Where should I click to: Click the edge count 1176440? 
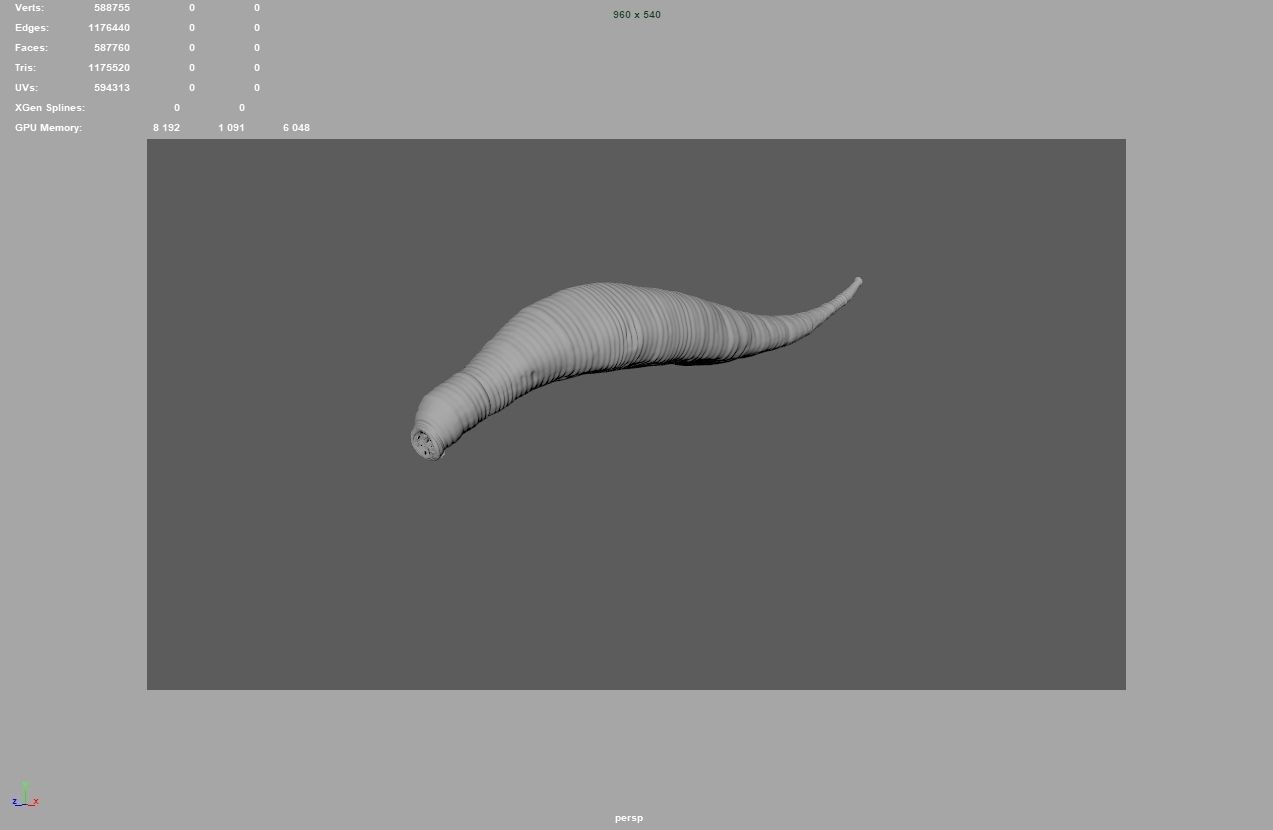[x=109, y=28]
